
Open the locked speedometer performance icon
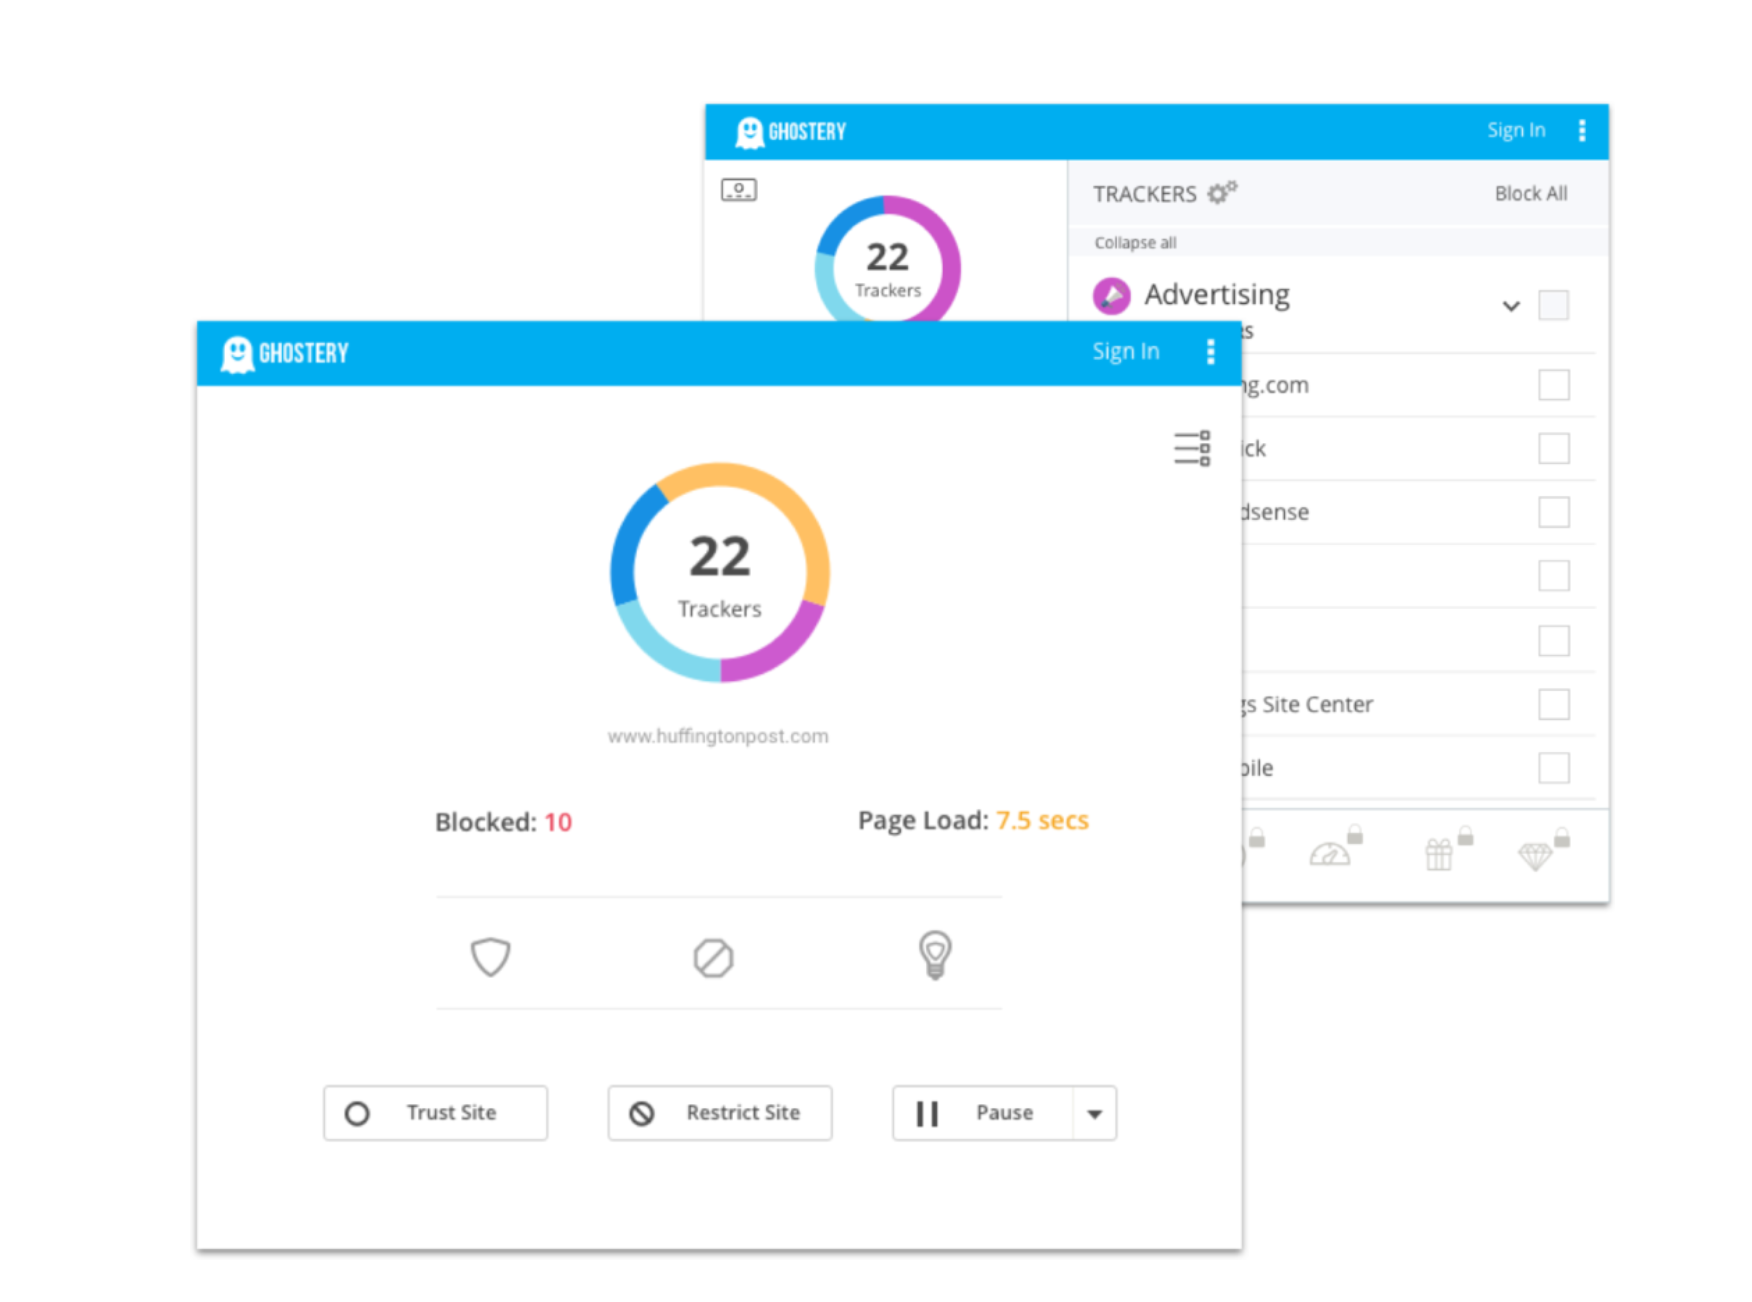[1336, 849]
